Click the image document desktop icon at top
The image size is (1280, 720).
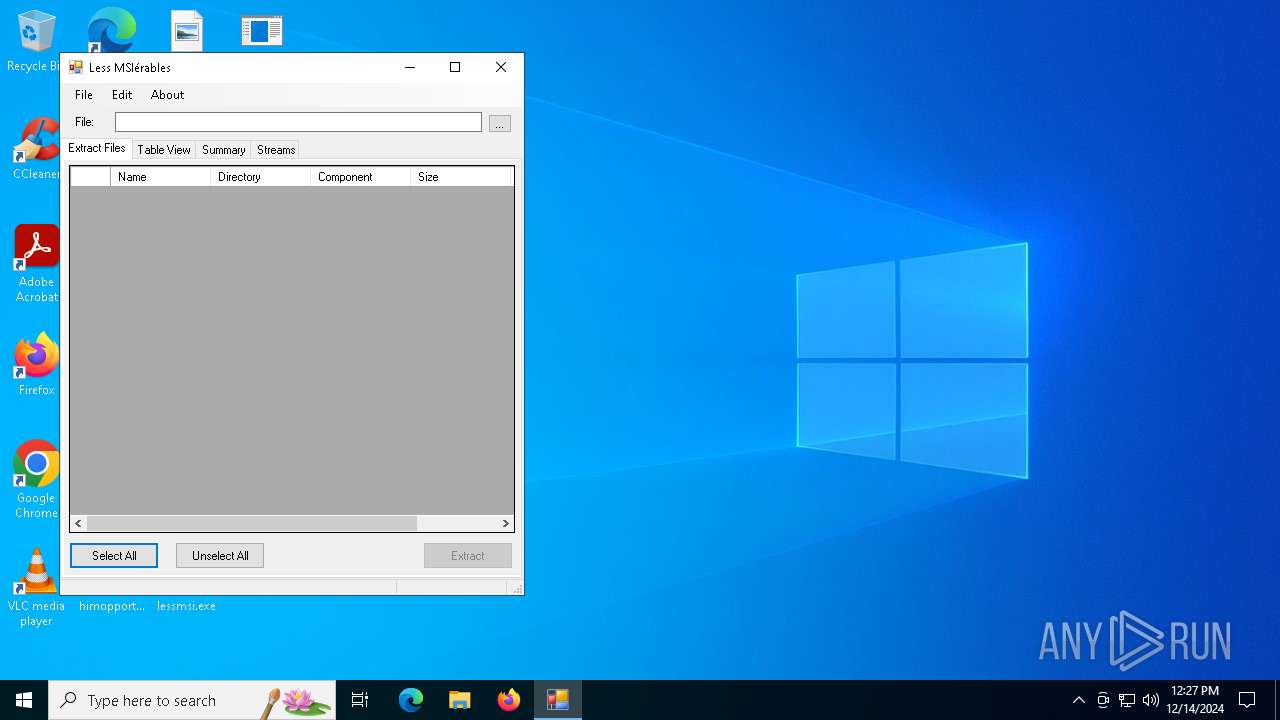[187, 30]
